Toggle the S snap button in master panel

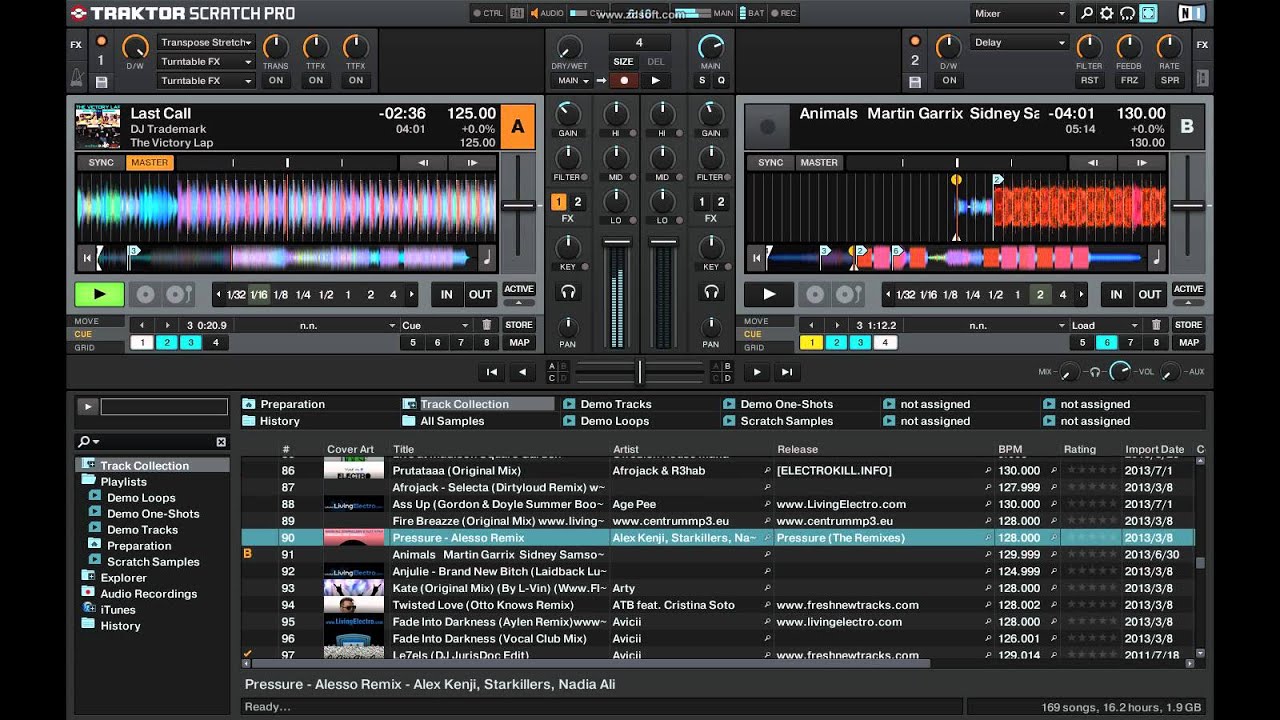pos(702,80)
